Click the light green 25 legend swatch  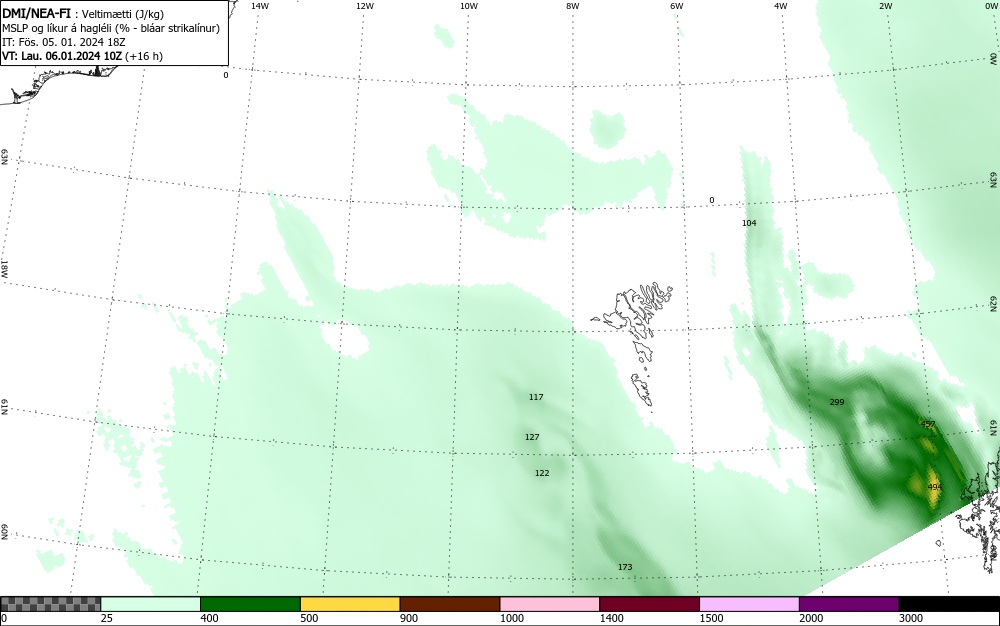(151, 604)
